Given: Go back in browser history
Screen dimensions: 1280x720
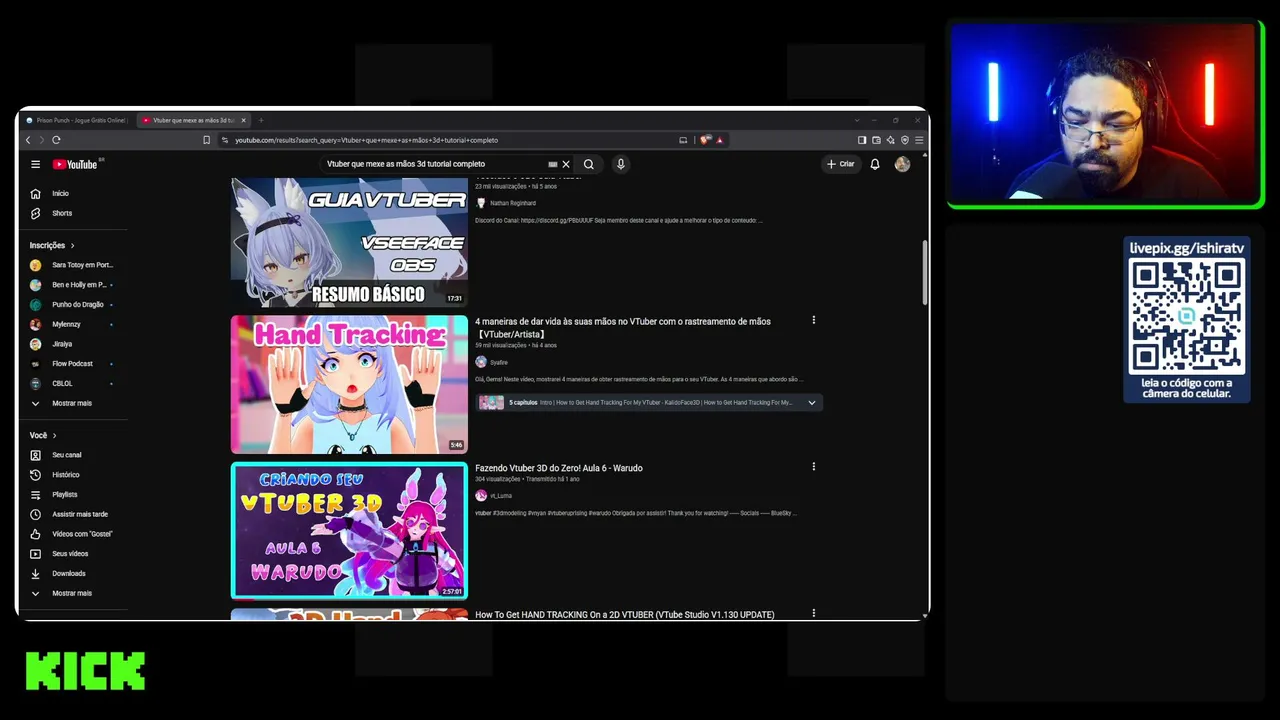Looking at the screenshot, I should pos(28,140).
